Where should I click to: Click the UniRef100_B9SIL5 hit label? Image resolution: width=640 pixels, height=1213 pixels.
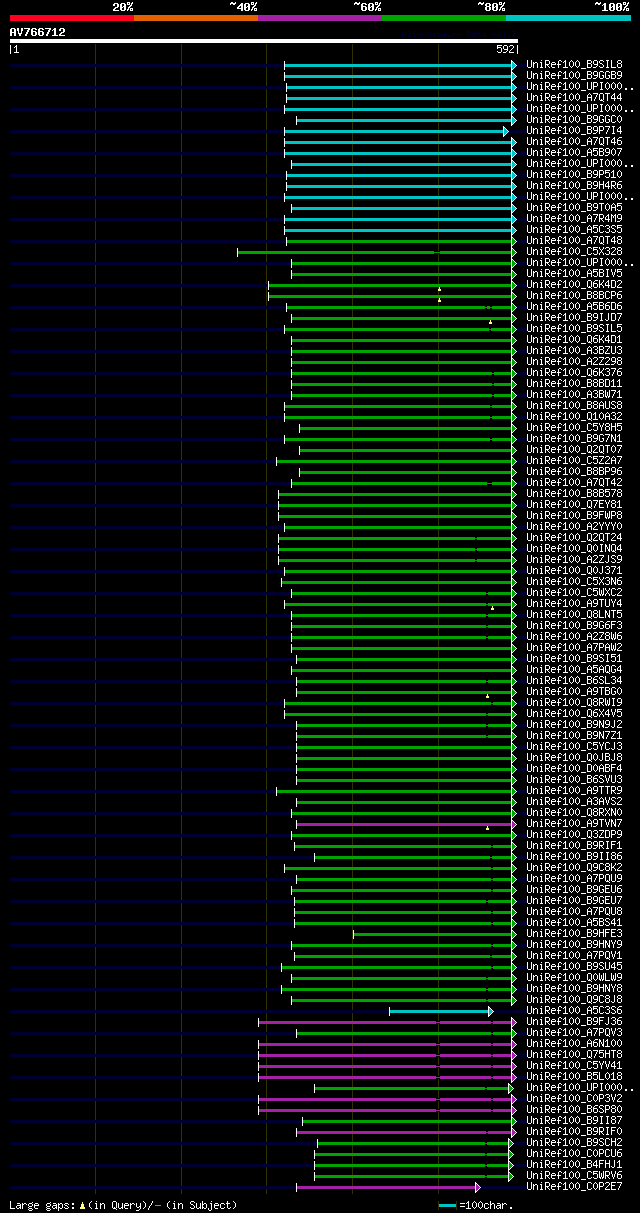pos(574,329)
